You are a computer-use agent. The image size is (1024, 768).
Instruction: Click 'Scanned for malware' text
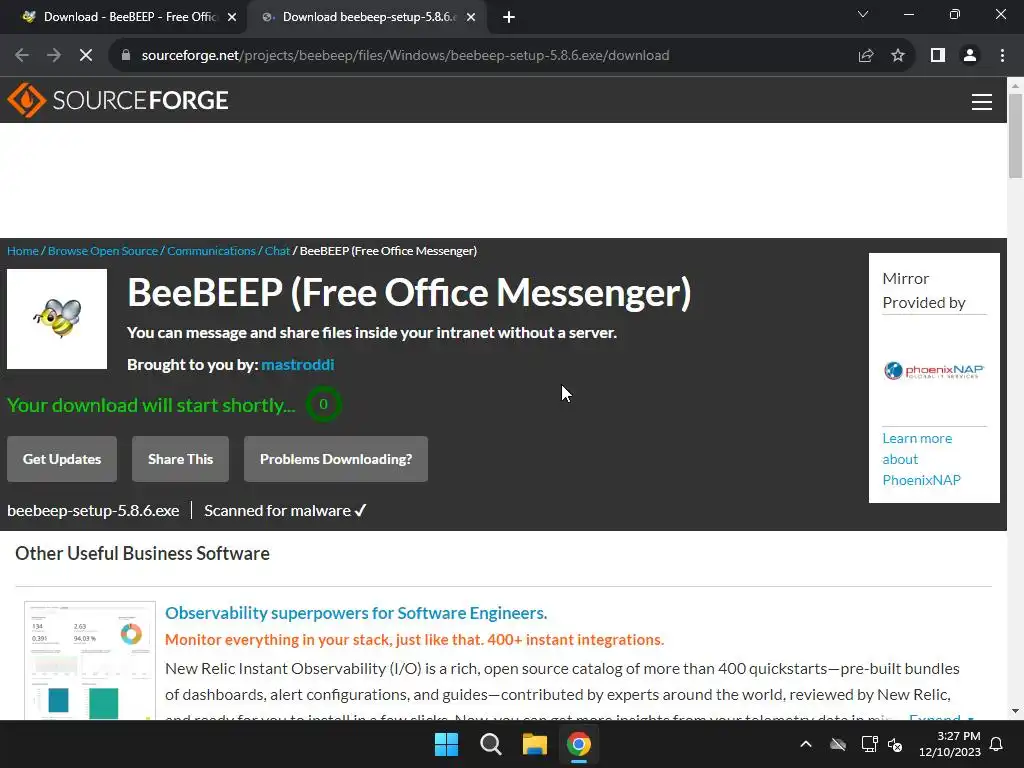click(278, 511)
